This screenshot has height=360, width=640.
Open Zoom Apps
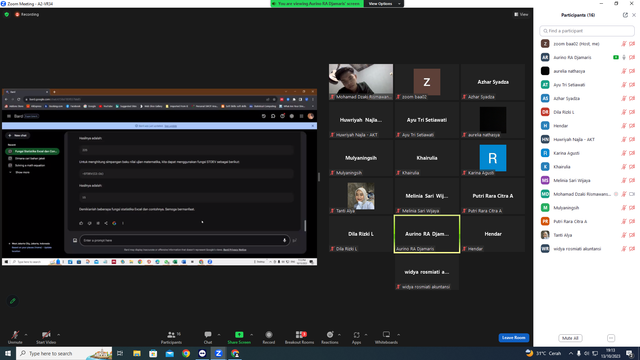pyautogui.click(x=356, y=337)
